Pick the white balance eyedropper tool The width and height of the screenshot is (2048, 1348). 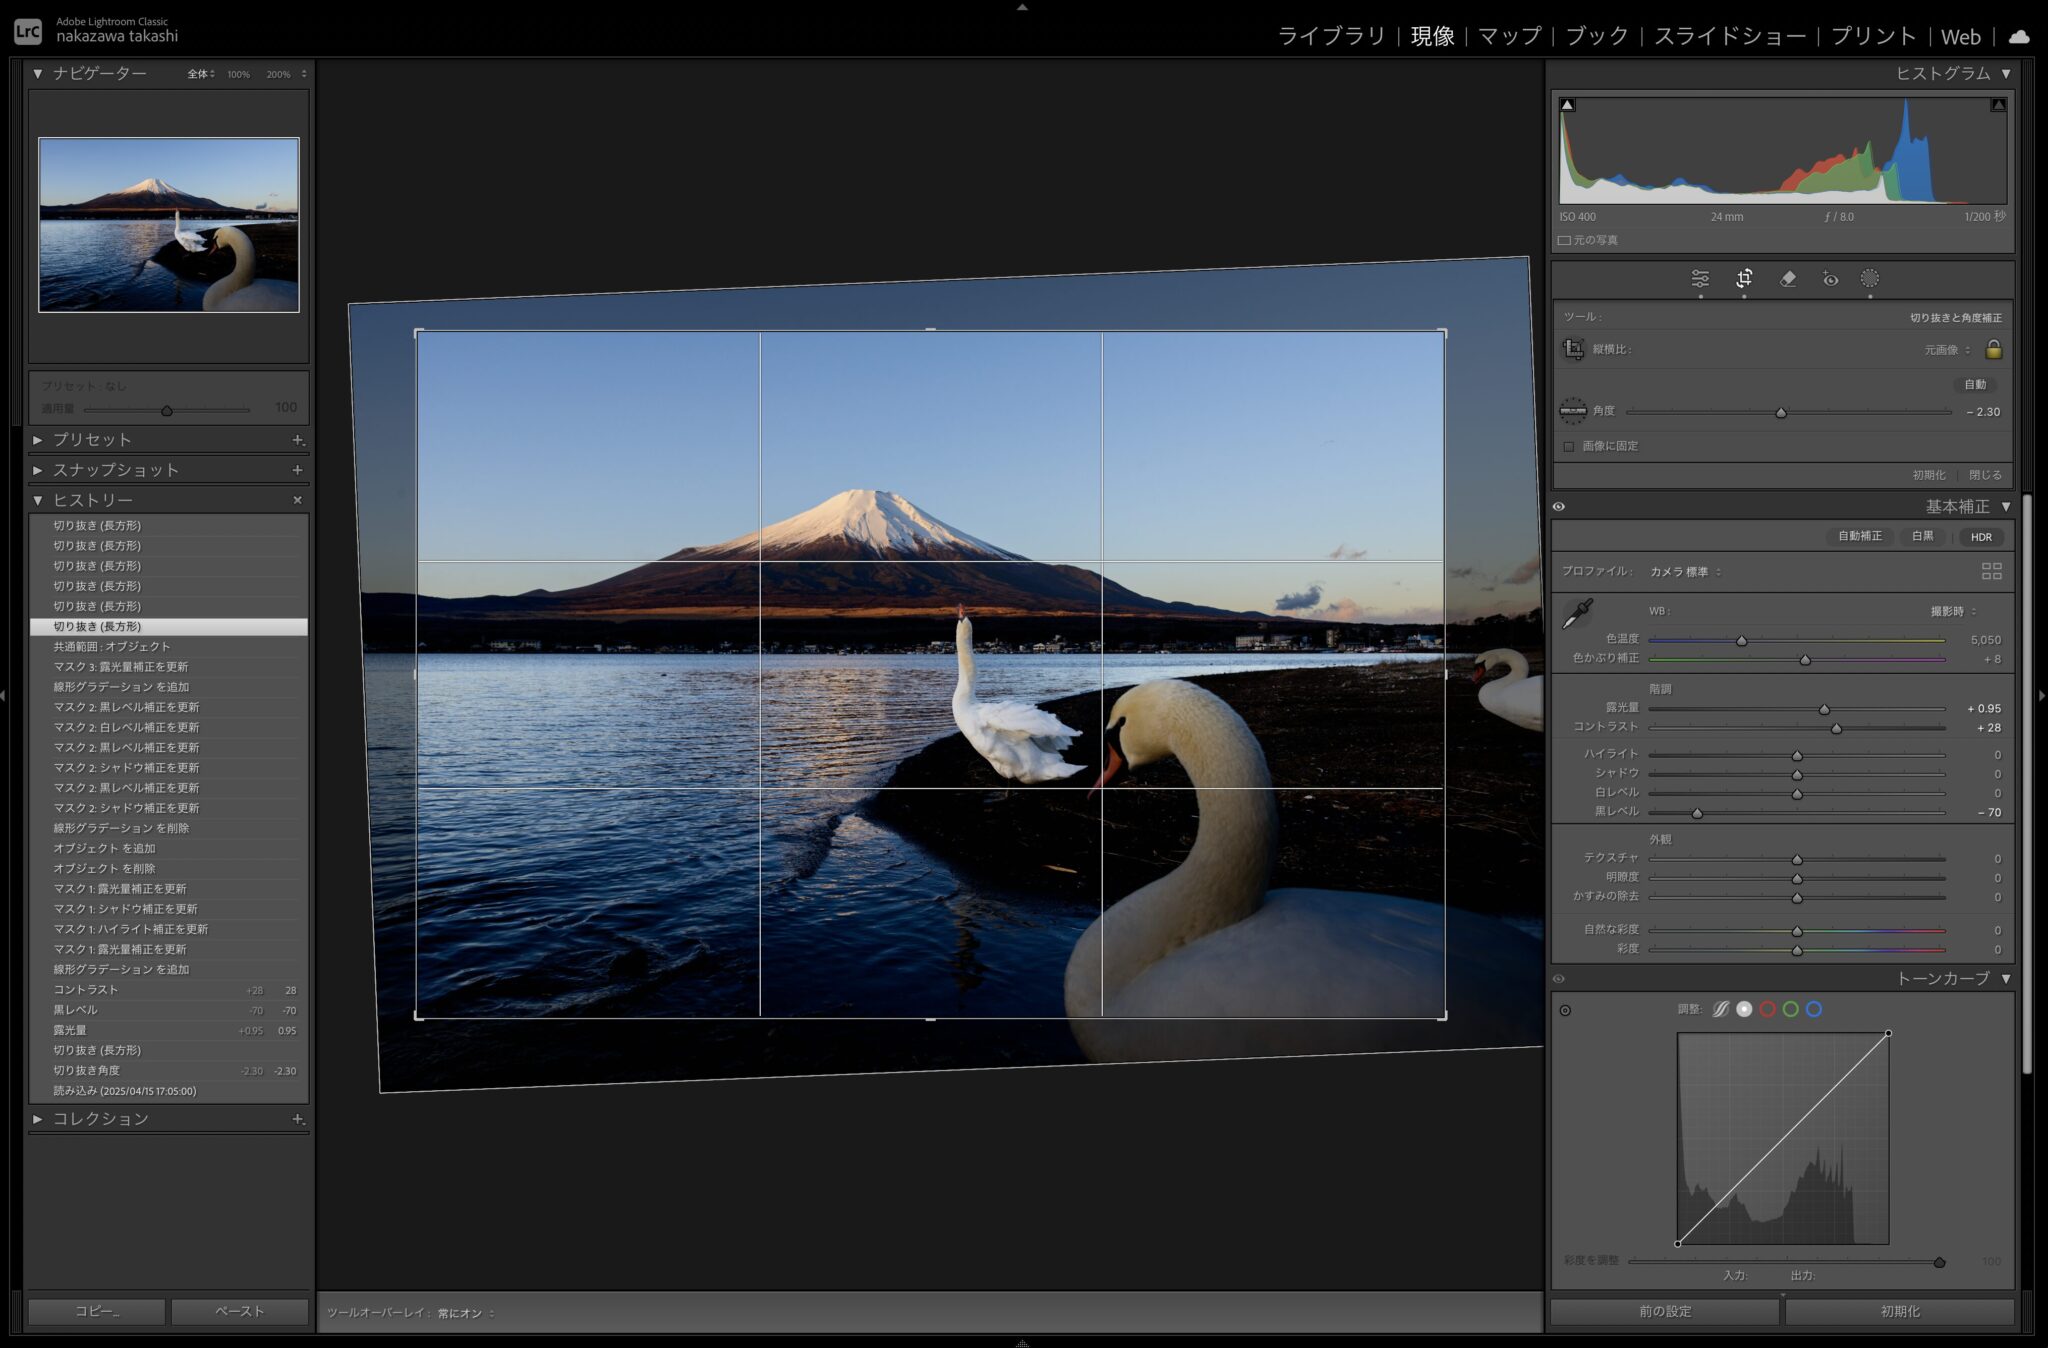click(1577, 613)
